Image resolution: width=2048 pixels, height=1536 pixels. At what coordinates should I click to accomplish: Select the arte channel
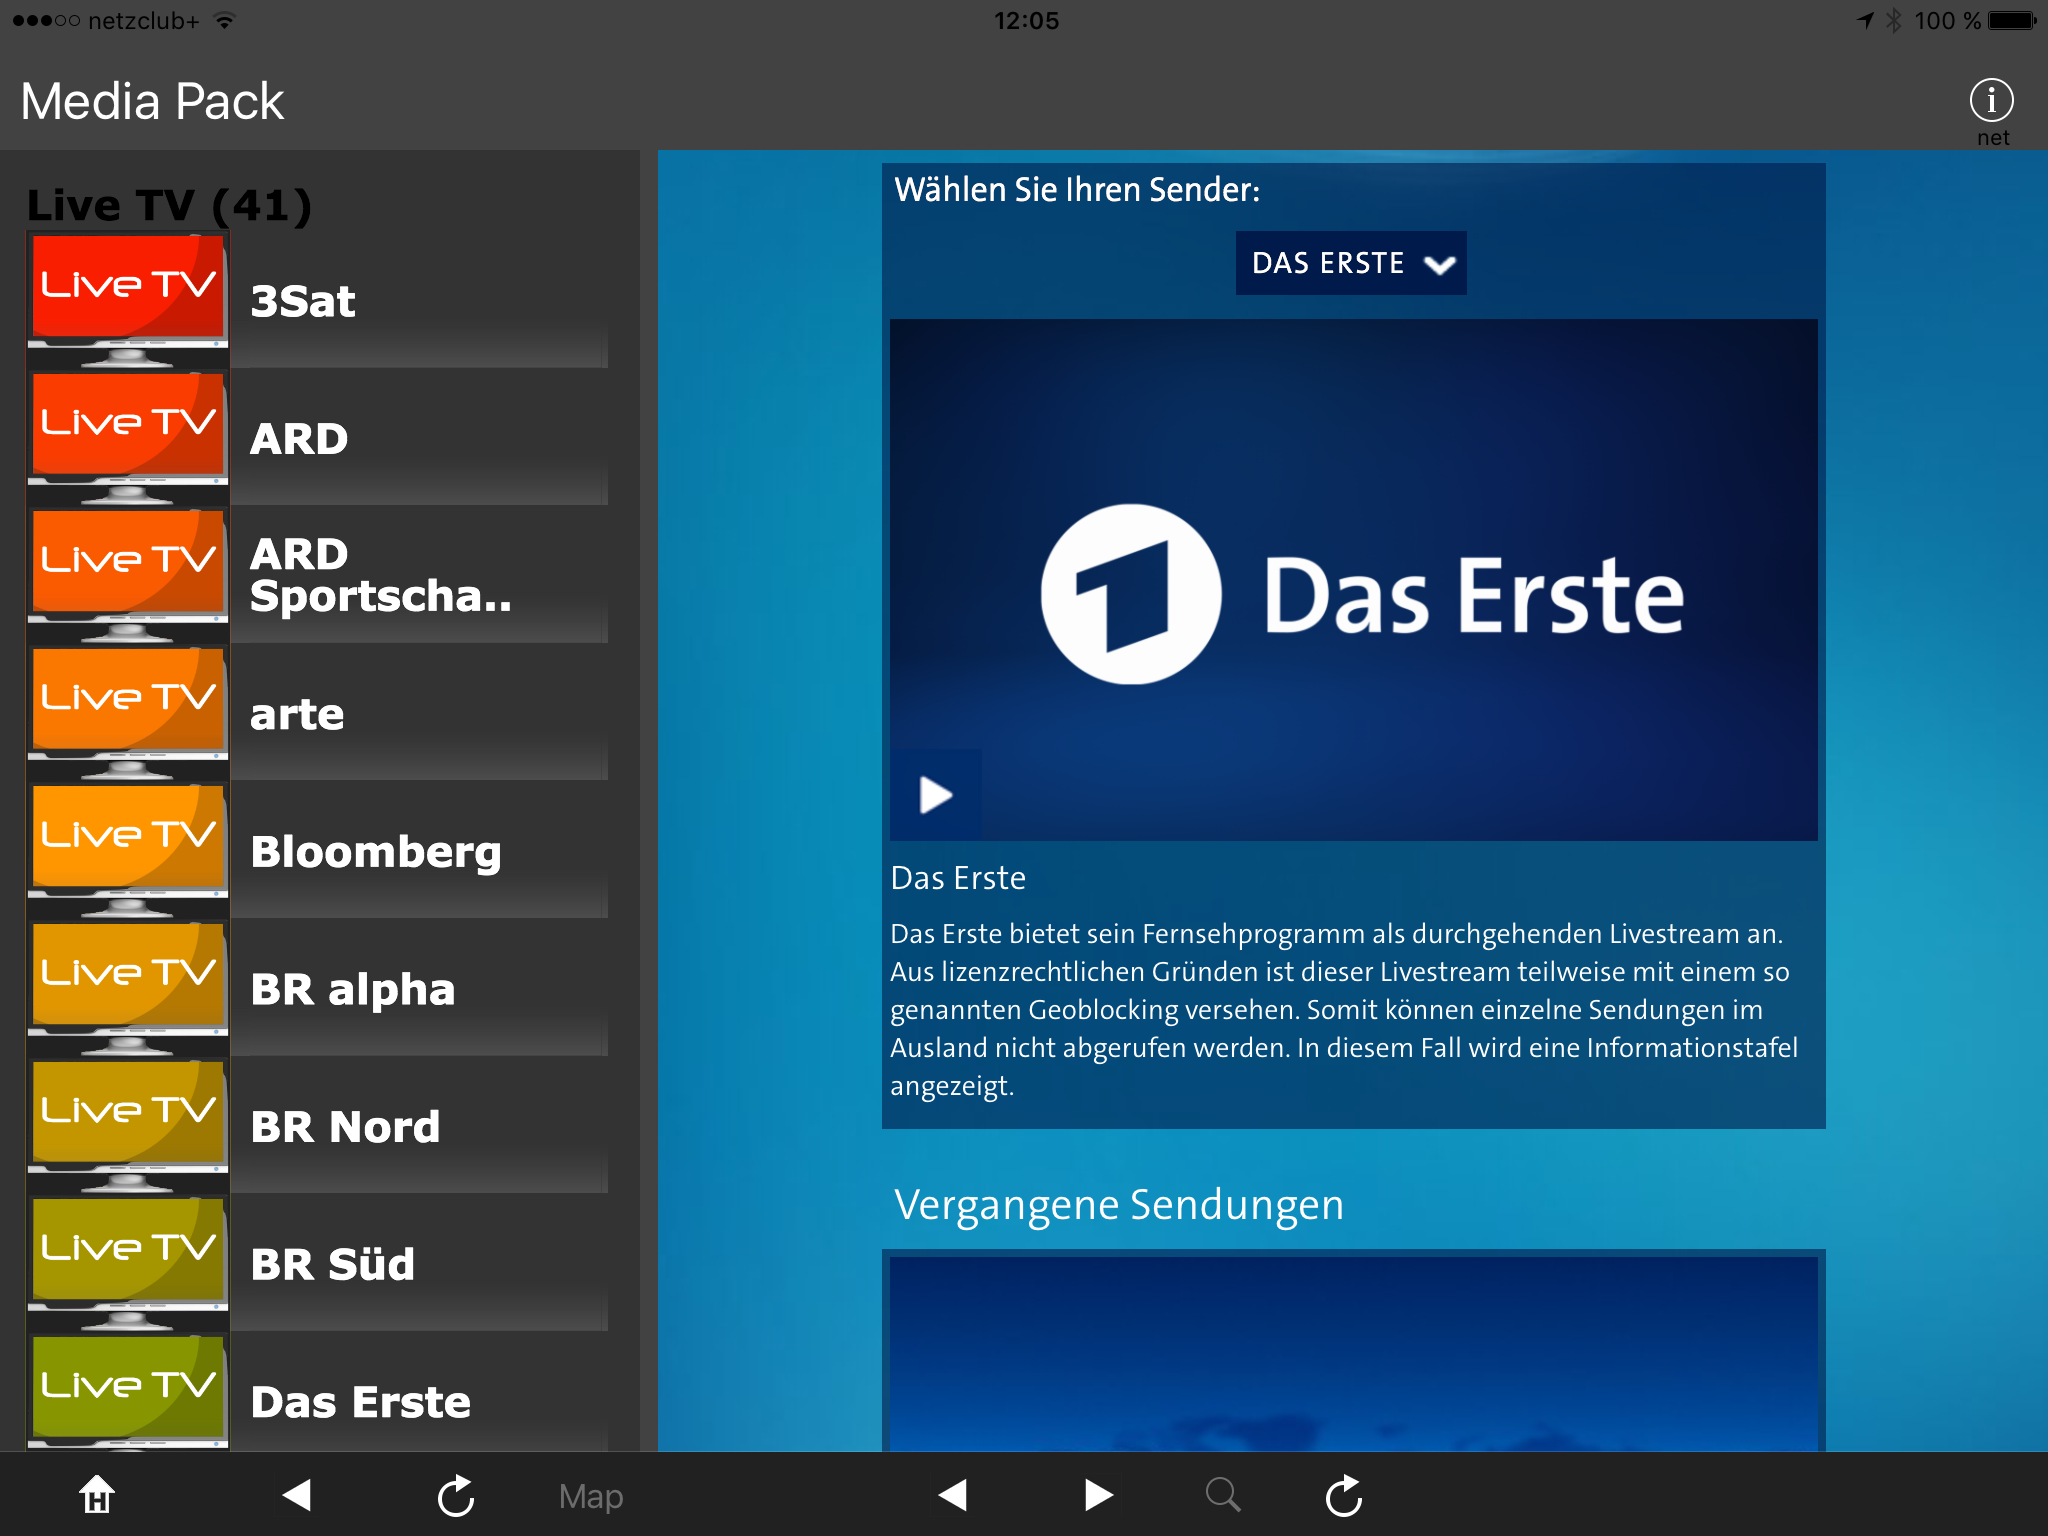tap(419, 713)
